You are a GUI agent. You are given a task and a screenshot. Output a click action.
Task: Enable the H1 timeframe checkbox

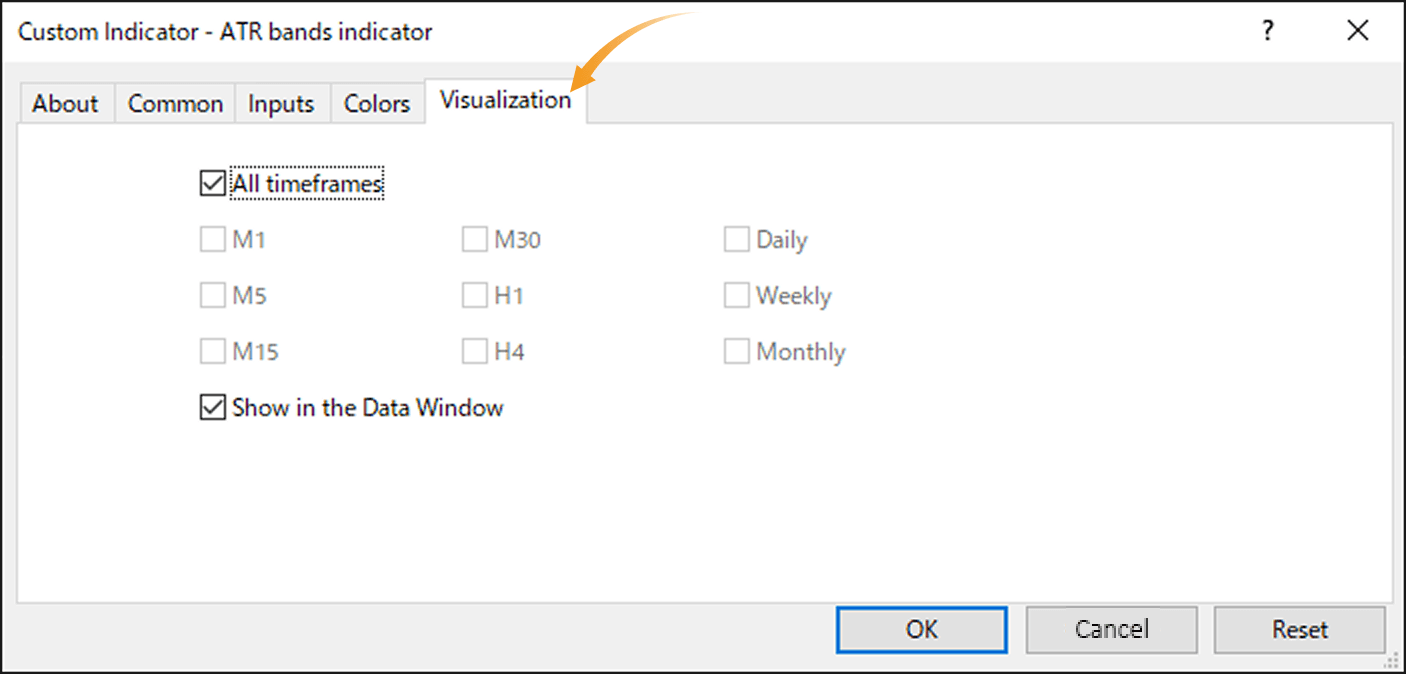coord(474,295)
